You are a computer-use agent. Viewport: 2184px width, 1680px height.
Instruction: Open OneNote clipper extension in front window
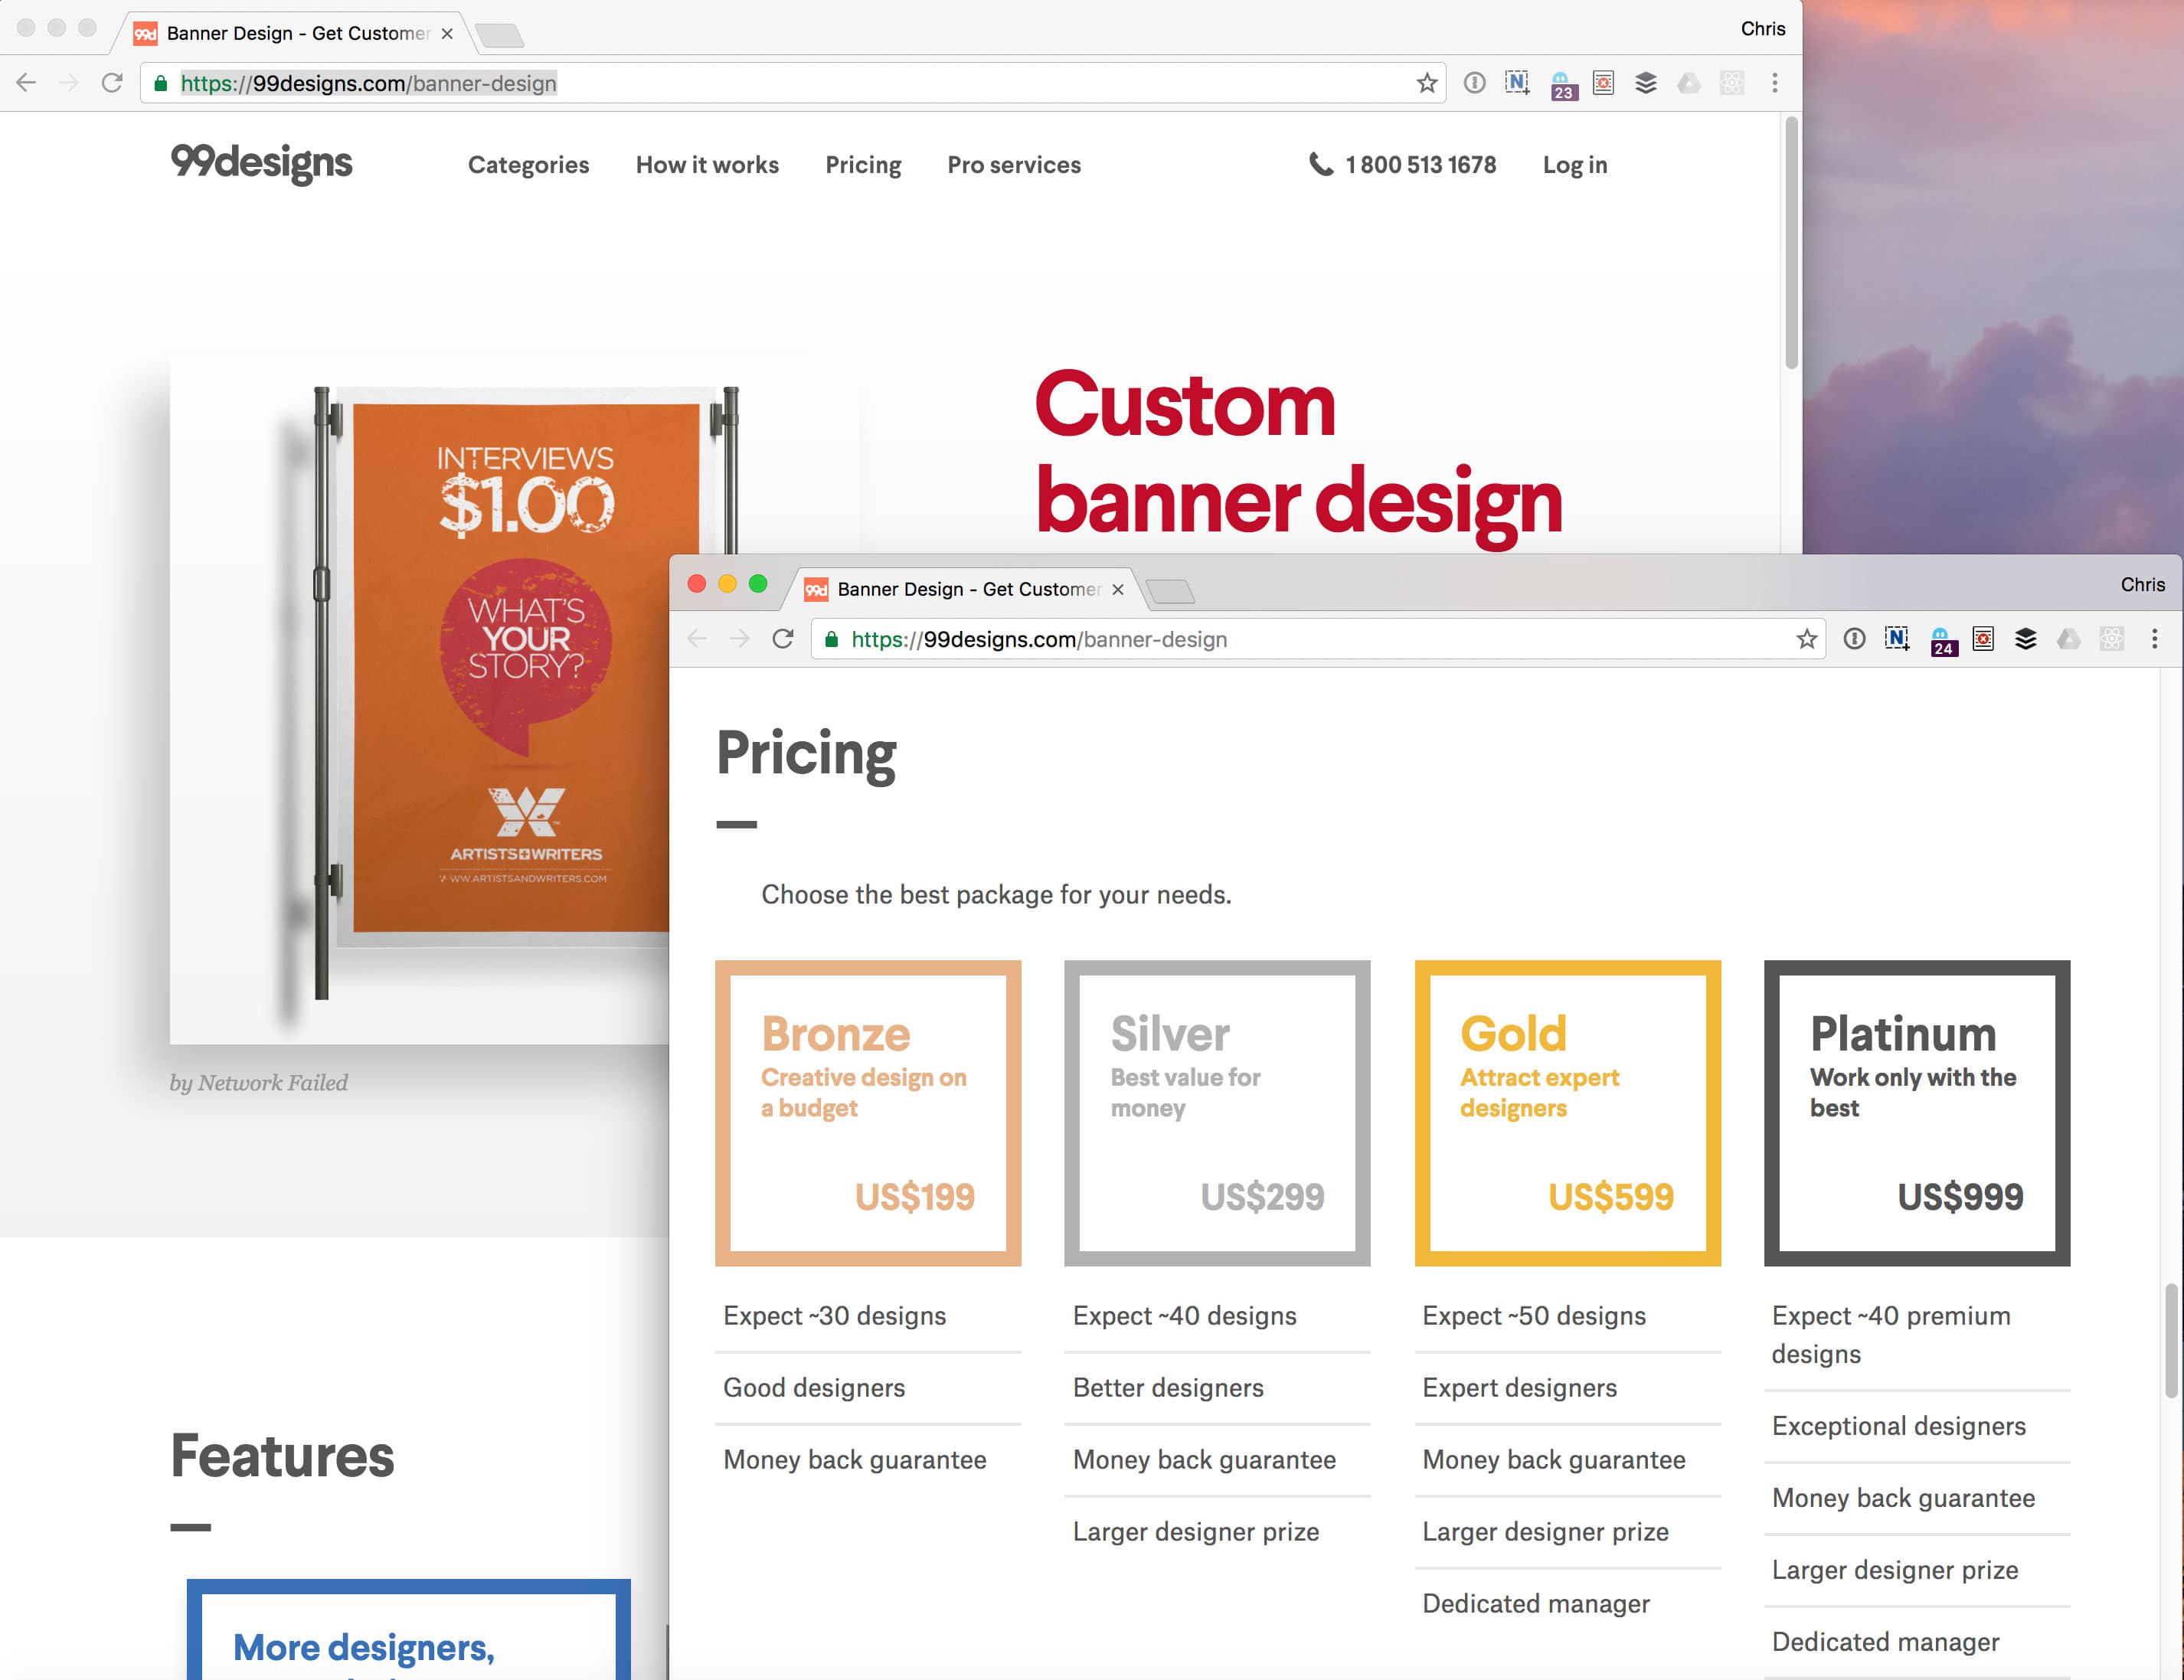1897,639
